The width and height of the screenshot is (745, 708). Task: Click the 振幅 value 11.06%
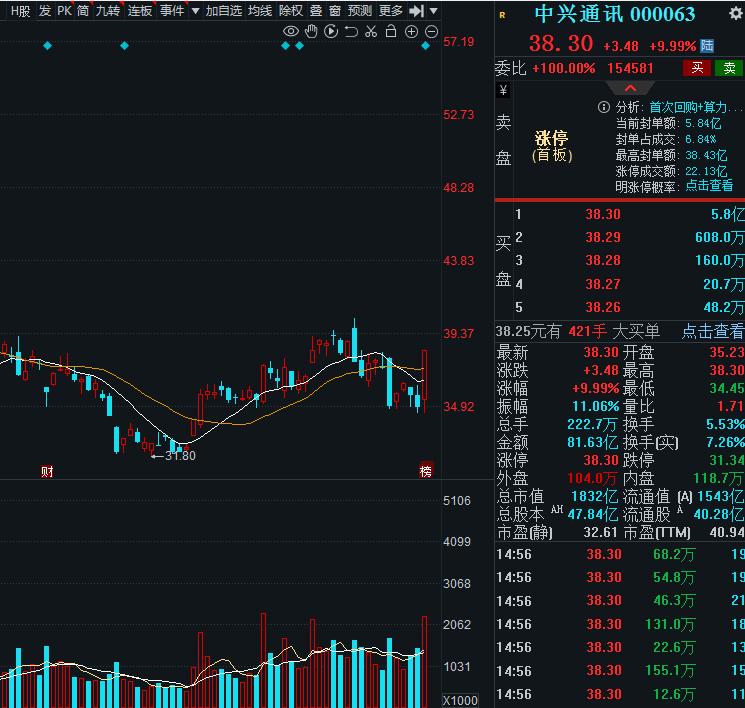[x=596, y=406]
